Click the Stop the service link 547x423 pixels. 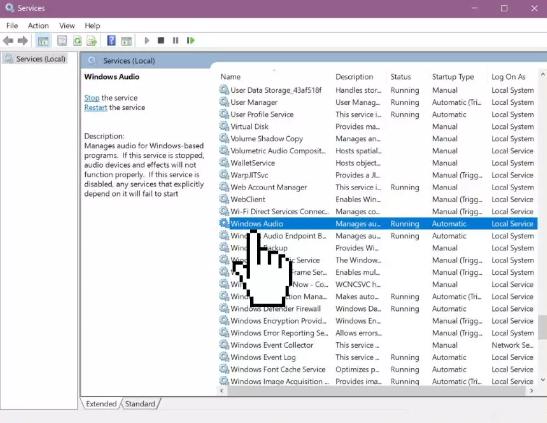pyautogui.click(x=92, y=98)
